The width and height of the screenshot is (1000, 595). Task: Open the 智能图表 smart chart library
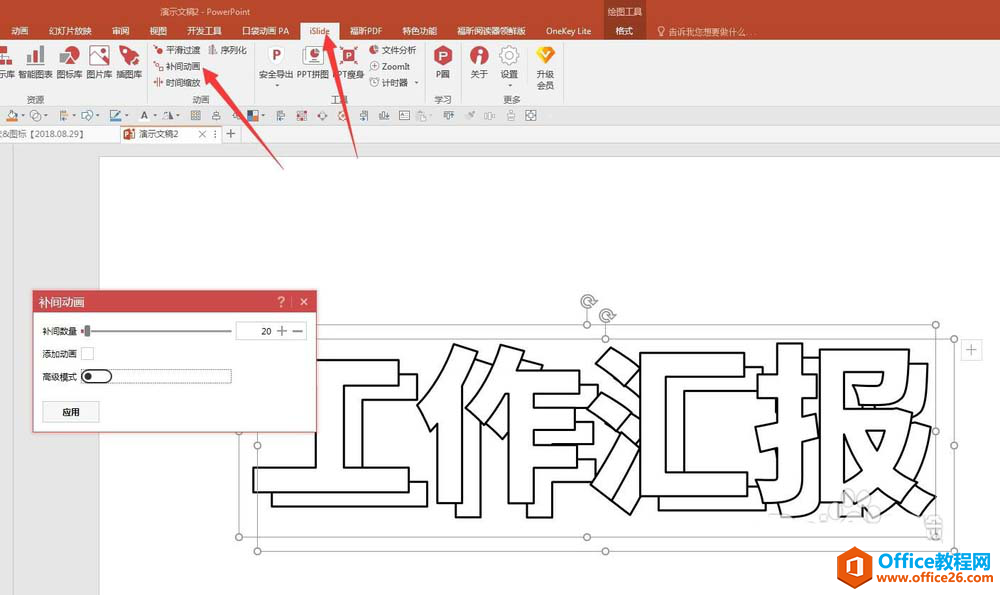tap(36, 61)
